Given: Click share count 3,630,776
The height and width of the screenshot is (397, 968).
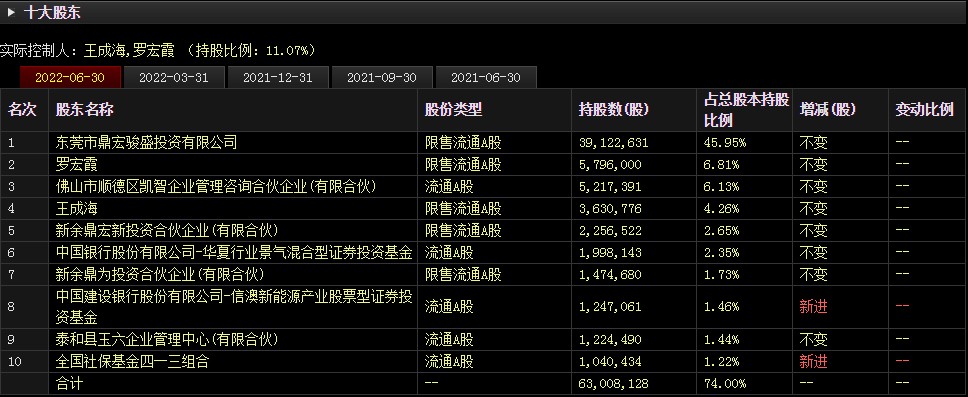Looking at the screenshot, I should [x=610, y=209].
